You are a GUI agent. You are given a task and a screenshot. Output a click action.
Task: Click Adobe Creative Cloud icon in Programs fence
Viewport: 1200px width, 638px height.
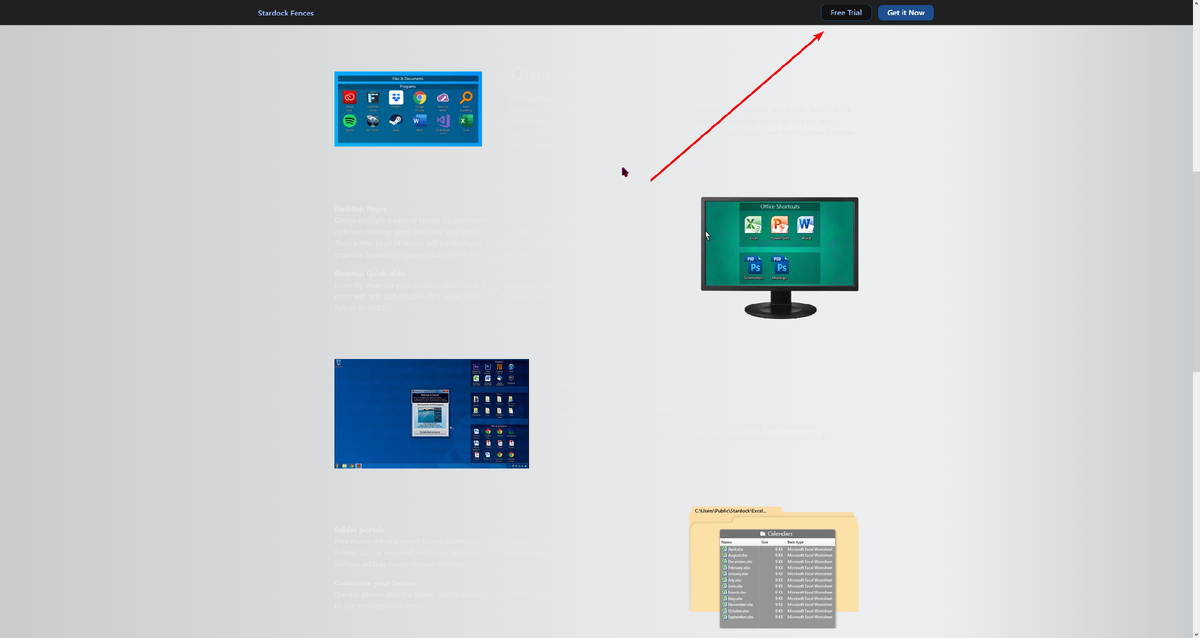(350, 97)
